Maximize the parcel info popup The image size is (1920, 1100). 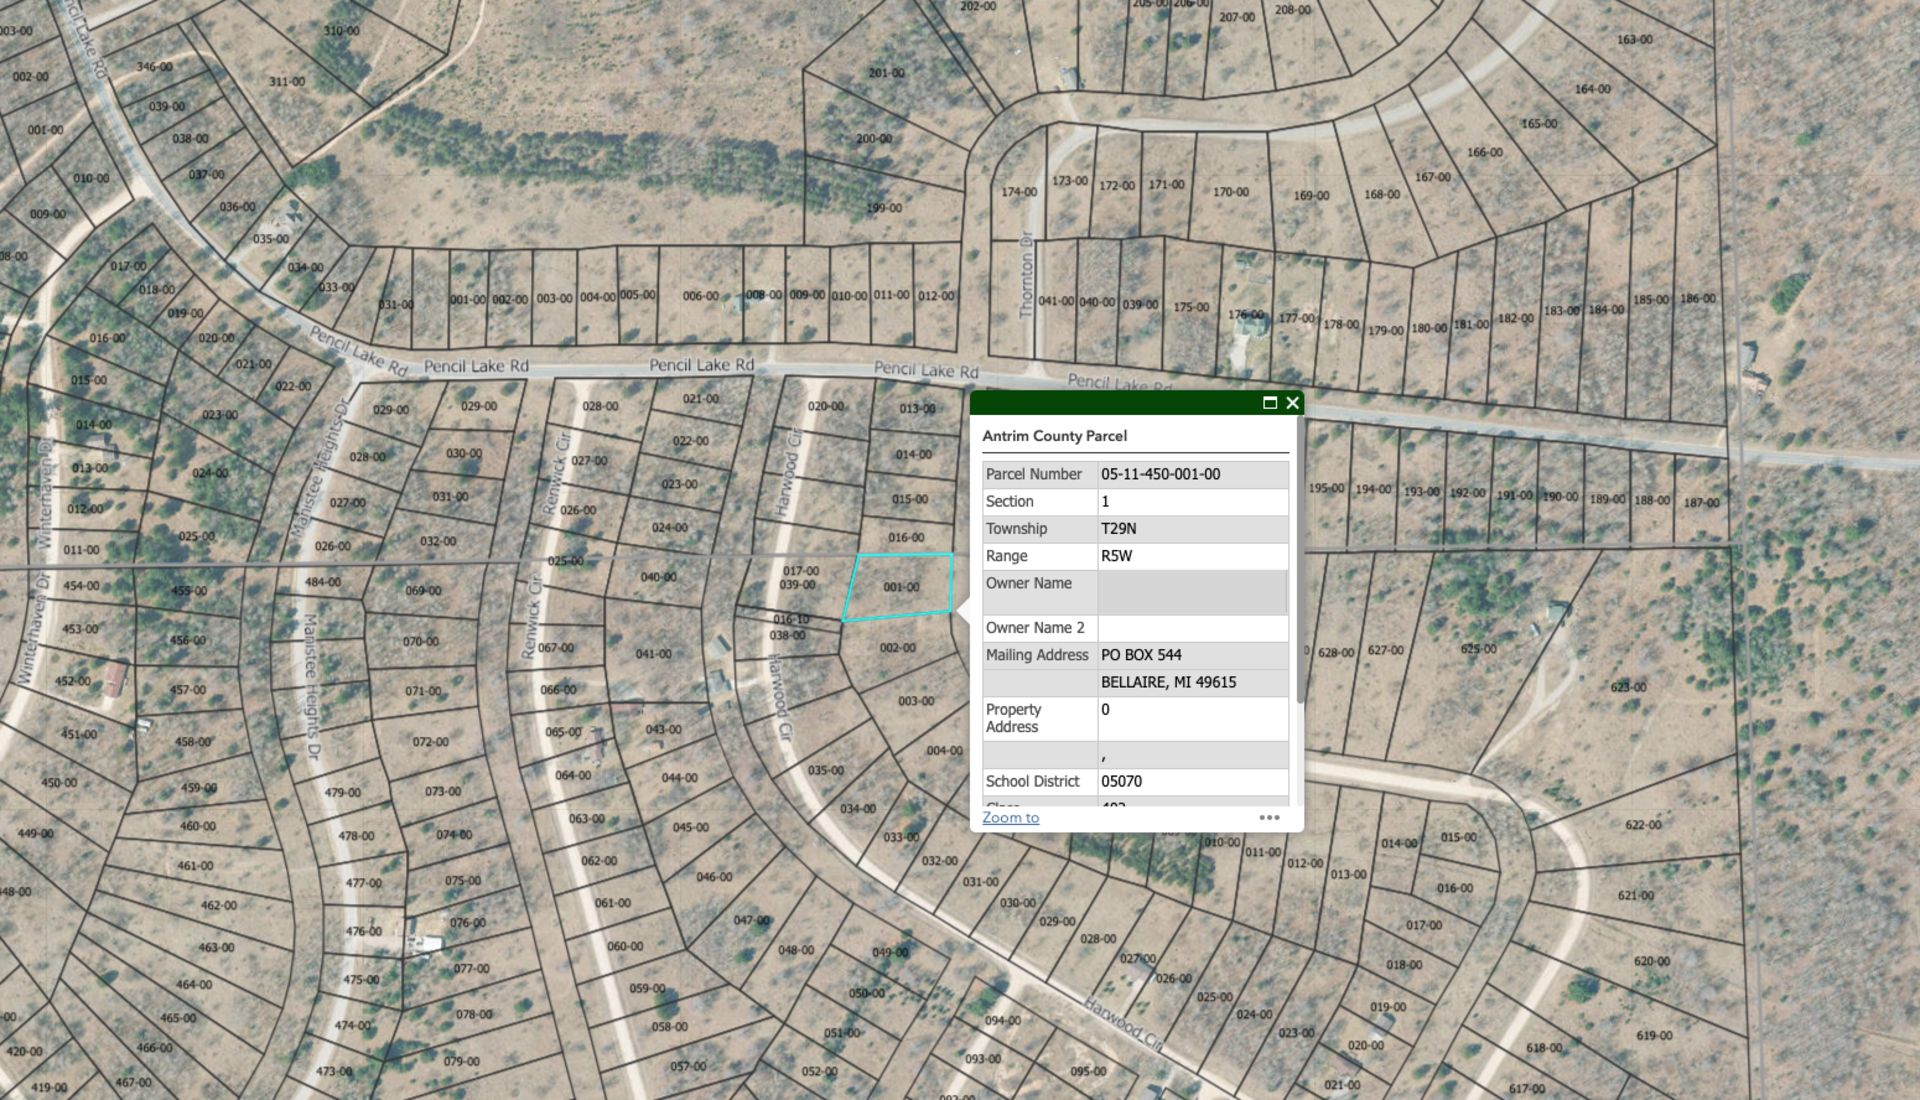(x=1270, y=403)
